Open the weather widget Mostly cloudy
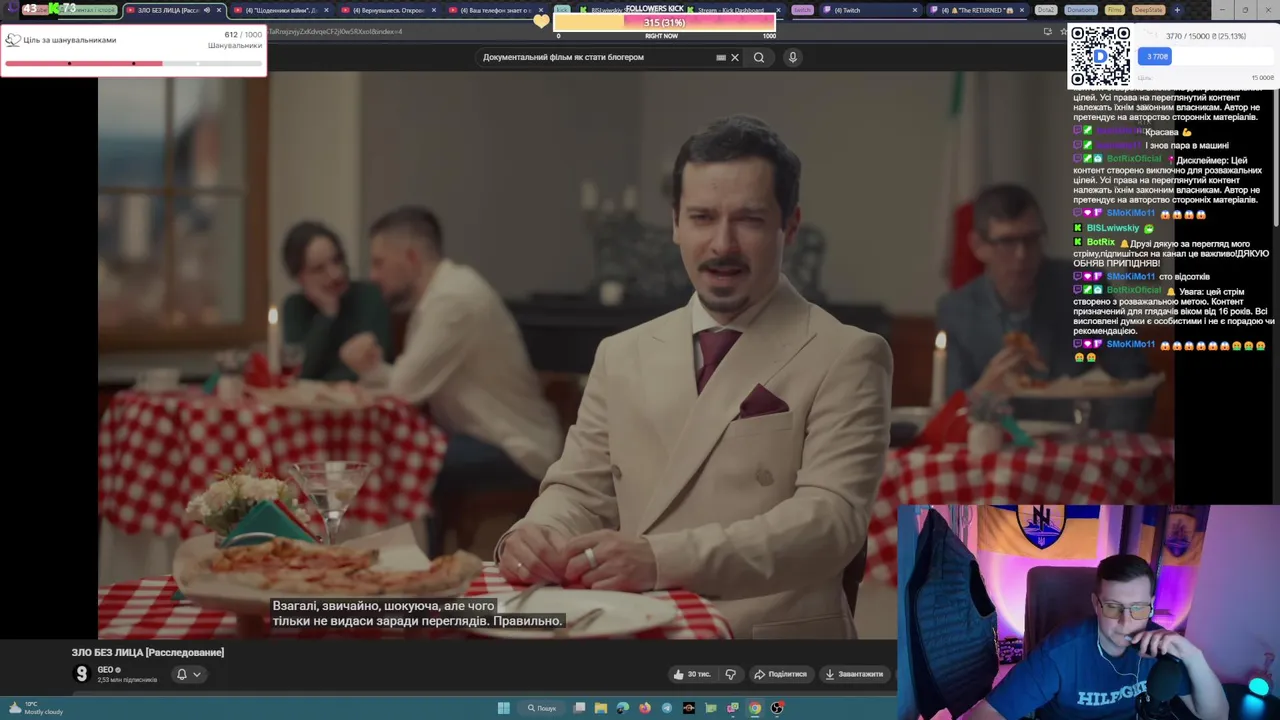 pos(38,708)
